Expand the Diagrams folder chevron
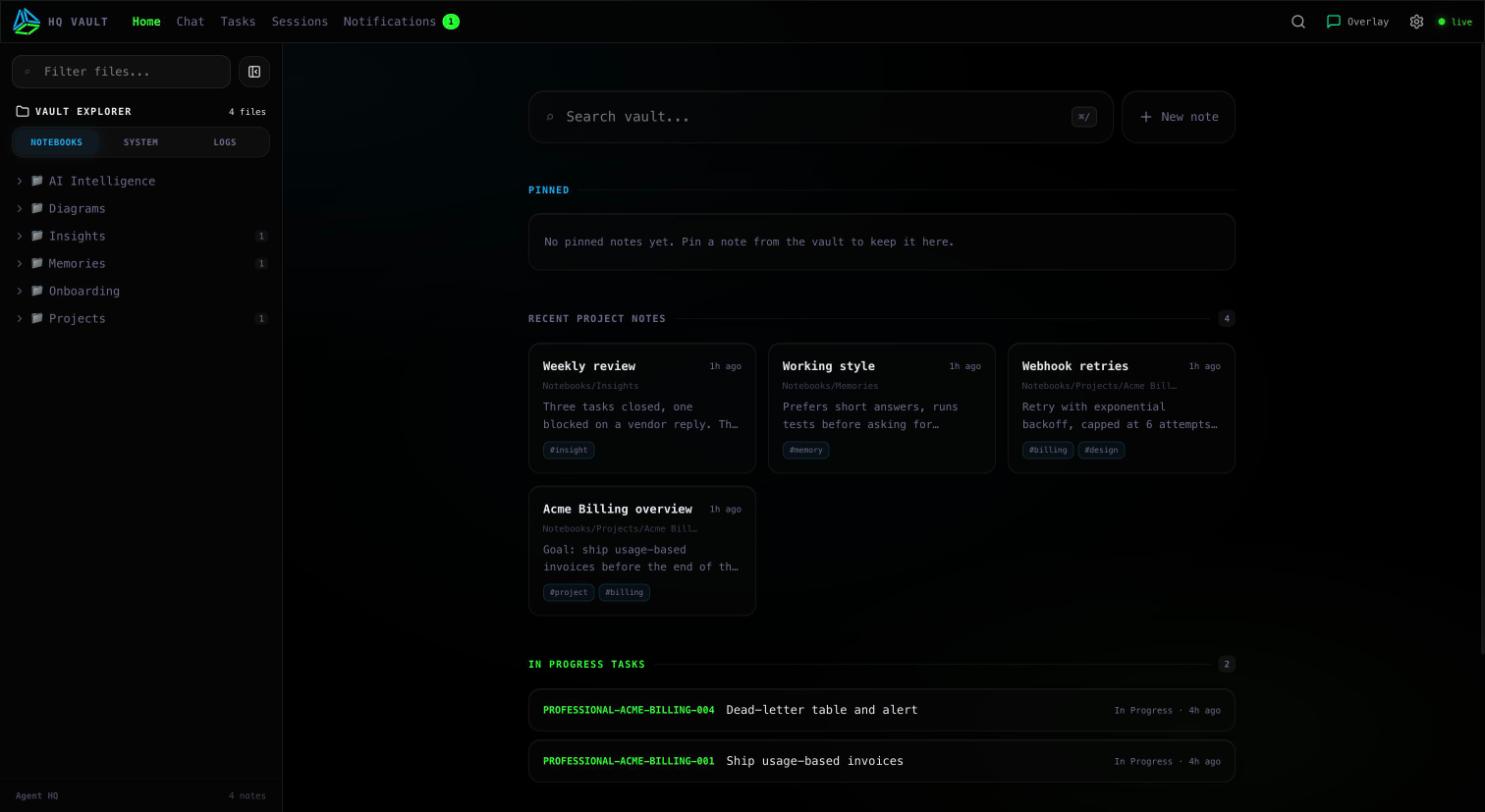 (19, 208)
